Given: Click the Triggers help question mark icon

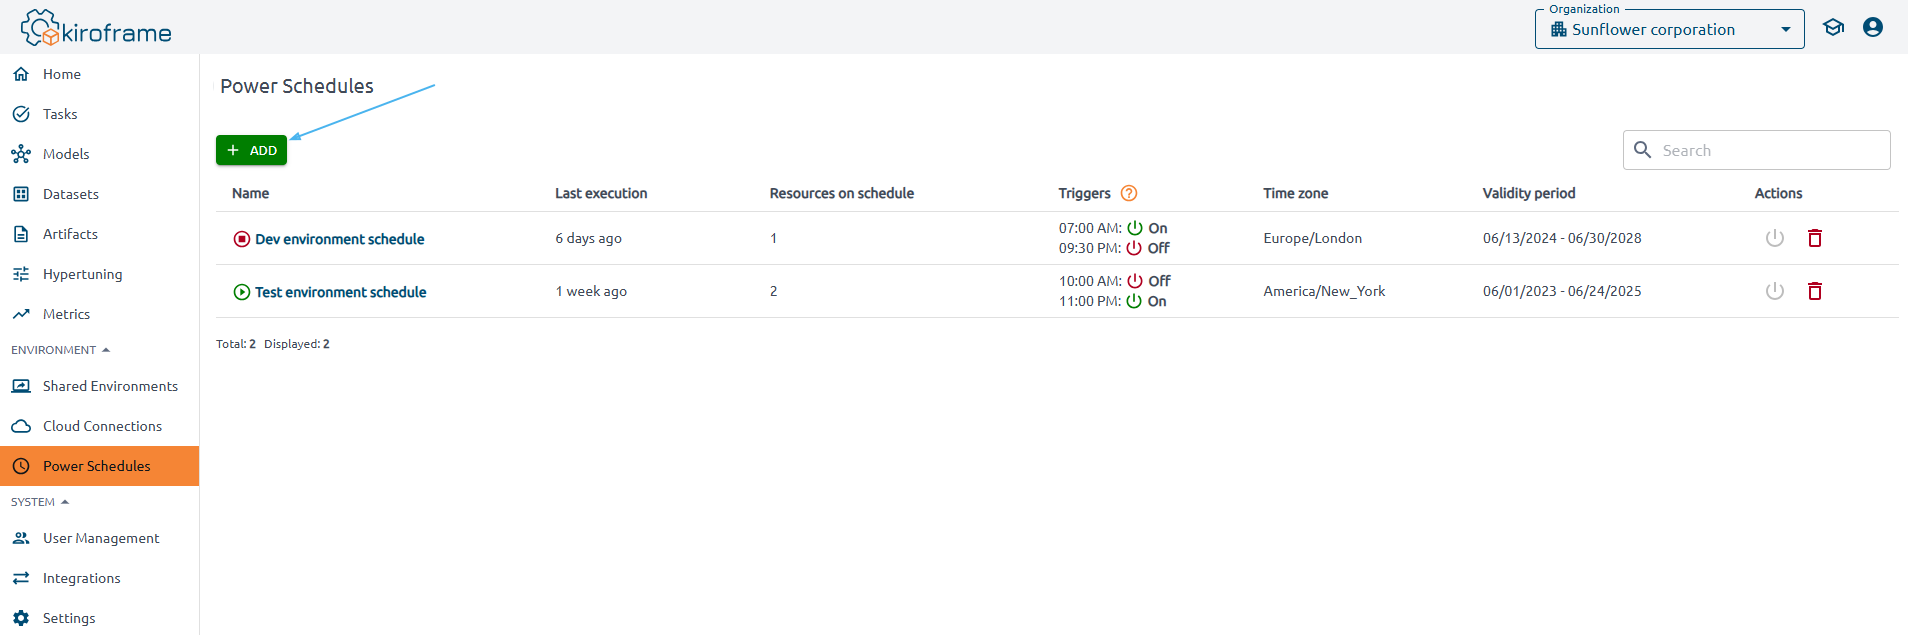Looking at the screenshot, I should (1129, 193).
